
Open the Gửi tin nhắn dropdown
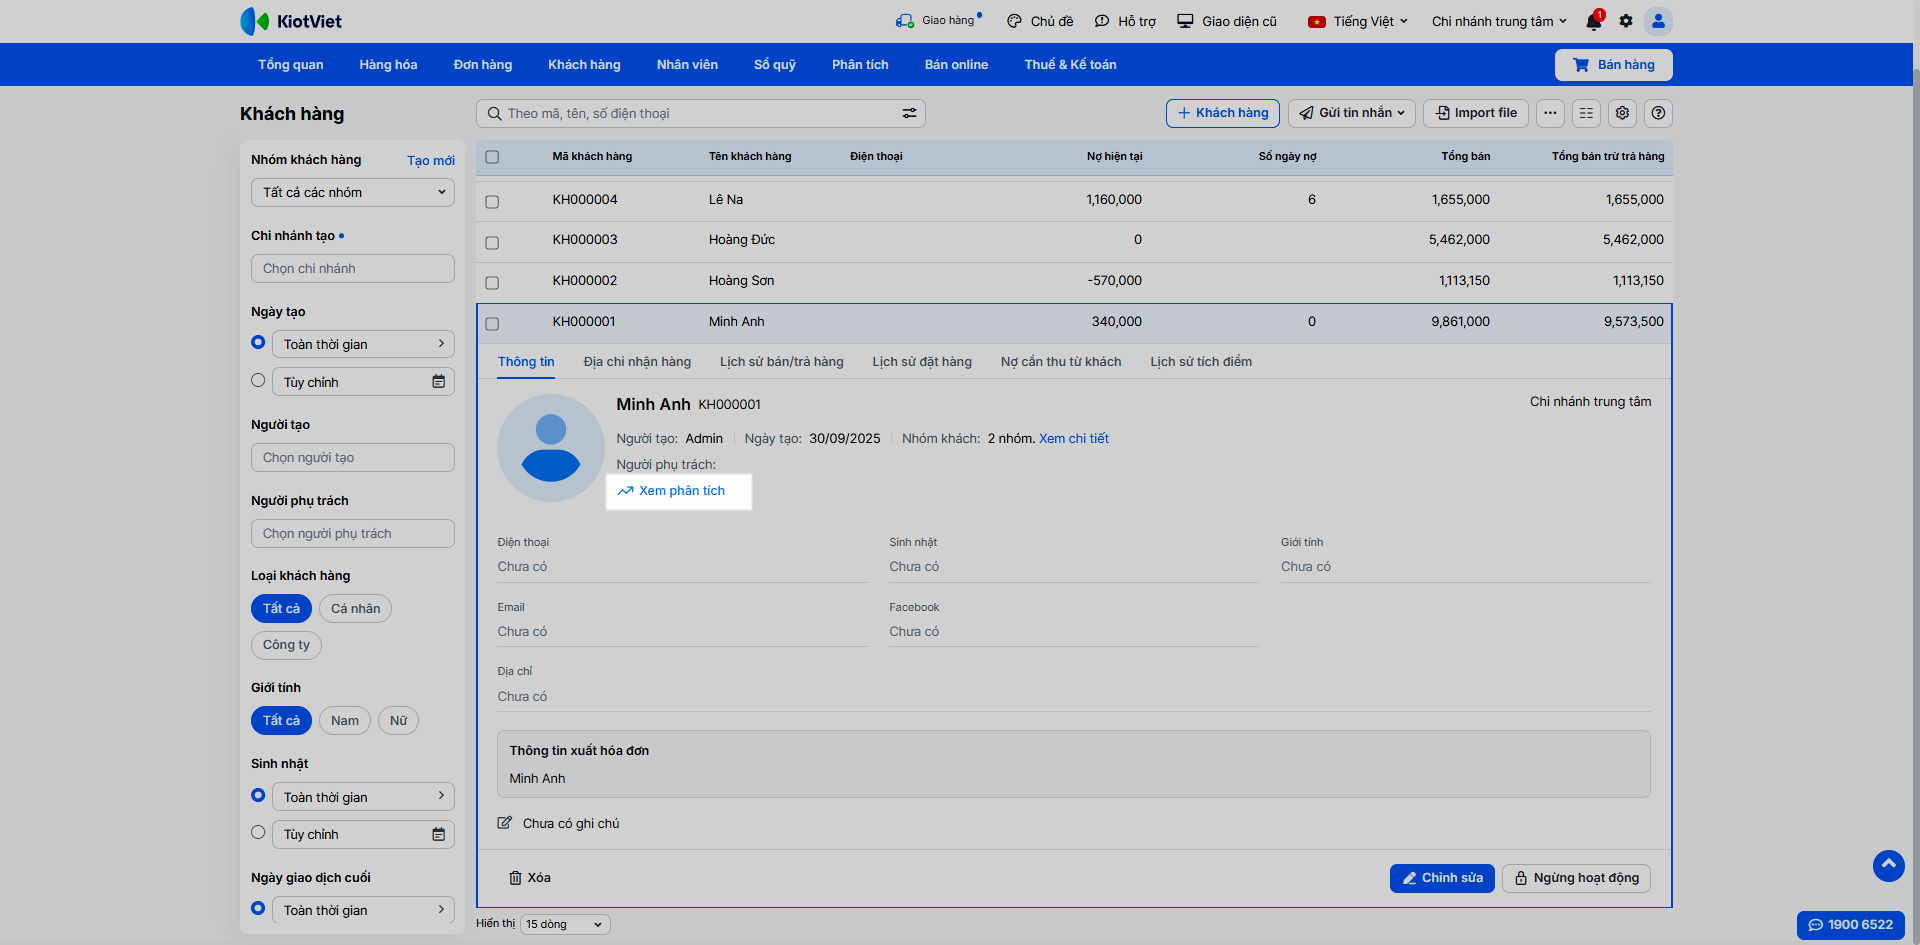(1351, 113)
